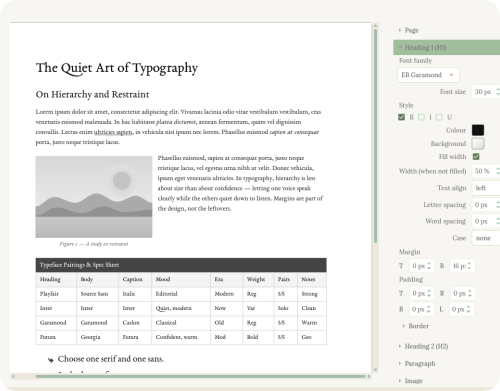Click the Figure 1 caption text

point(94,244)
